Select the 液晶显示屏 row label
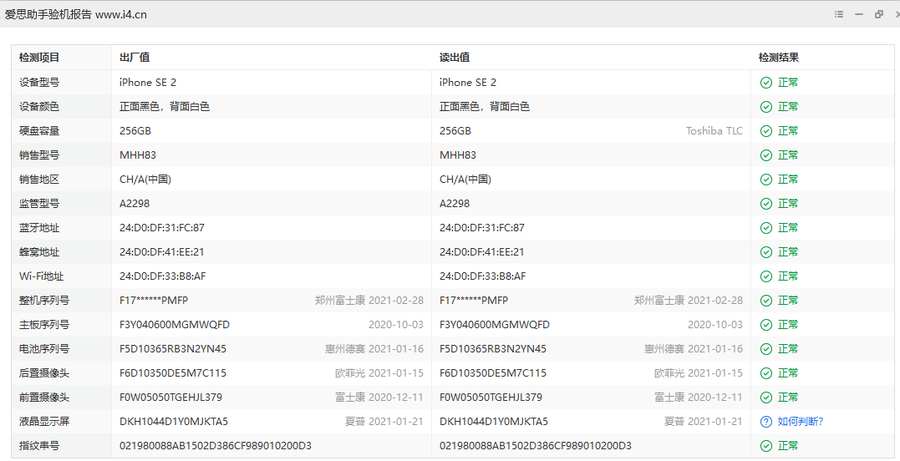This screenshot has width=900, height=461. coord(44,421)
